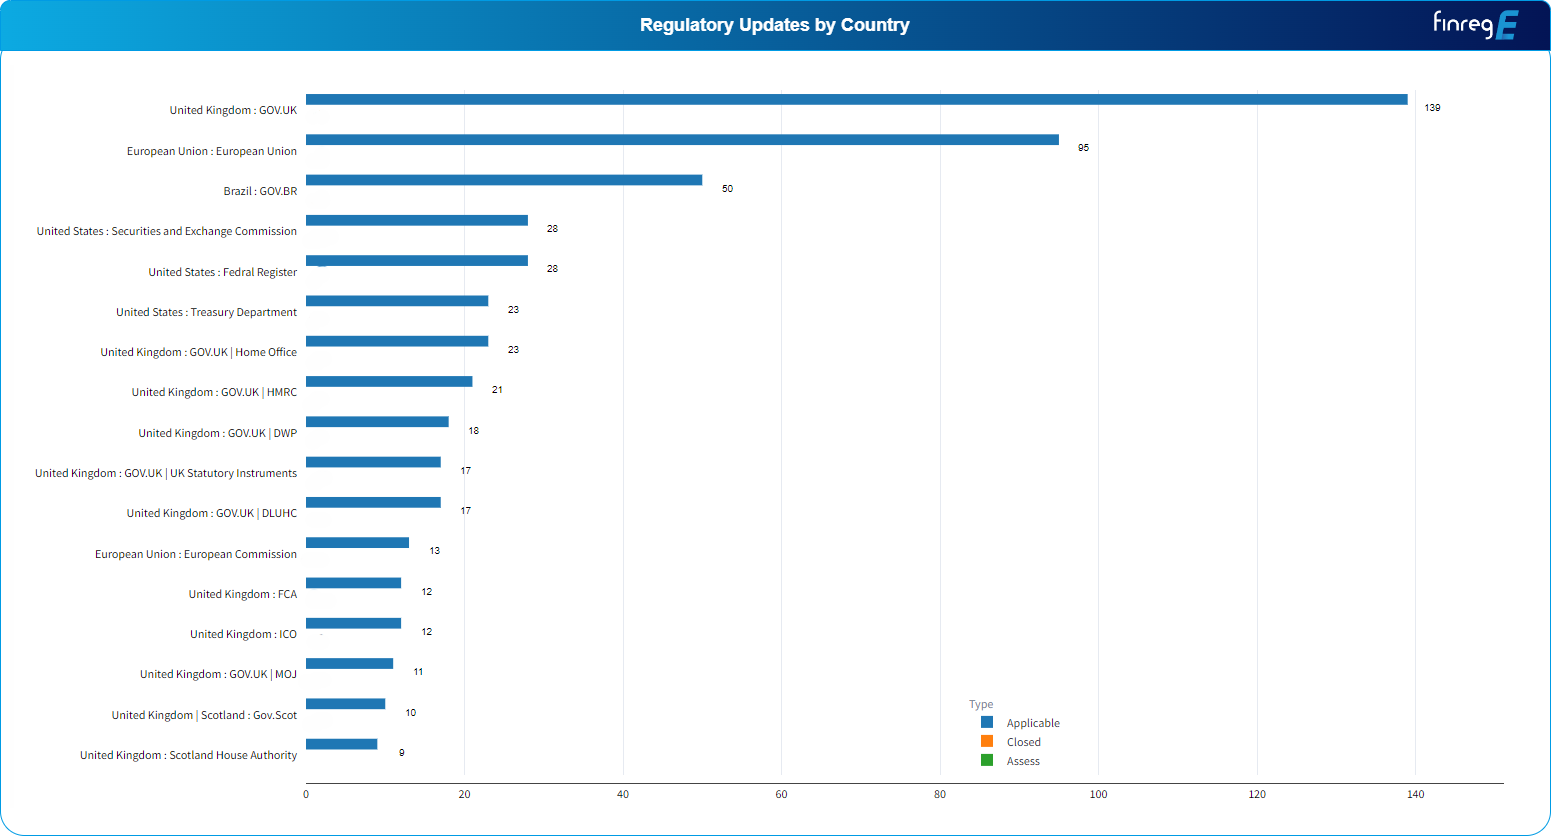The image size is (1551, 836).
Task: Click the 'Regulatory Updates by Country' title
Action: (775, 25)
